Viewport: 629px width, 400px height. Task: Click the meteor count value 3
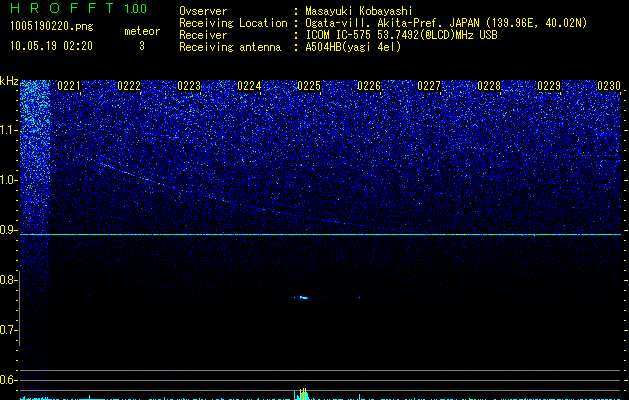point(142,46)
